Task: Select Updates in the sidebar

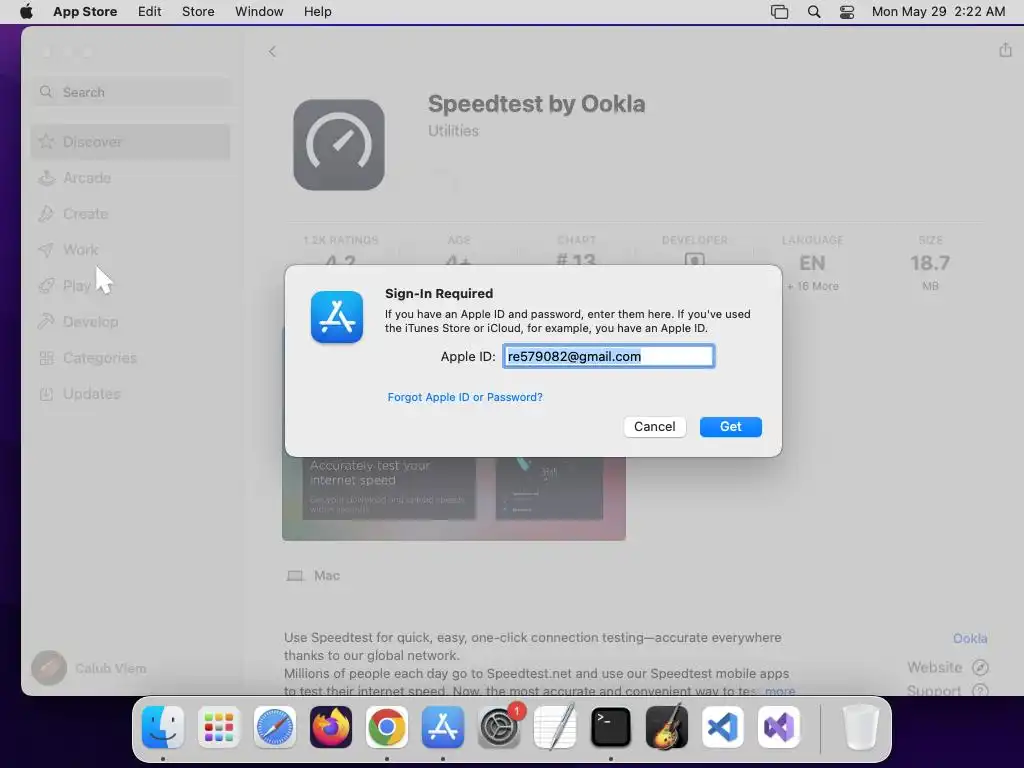Action: (x=131, y=394)
